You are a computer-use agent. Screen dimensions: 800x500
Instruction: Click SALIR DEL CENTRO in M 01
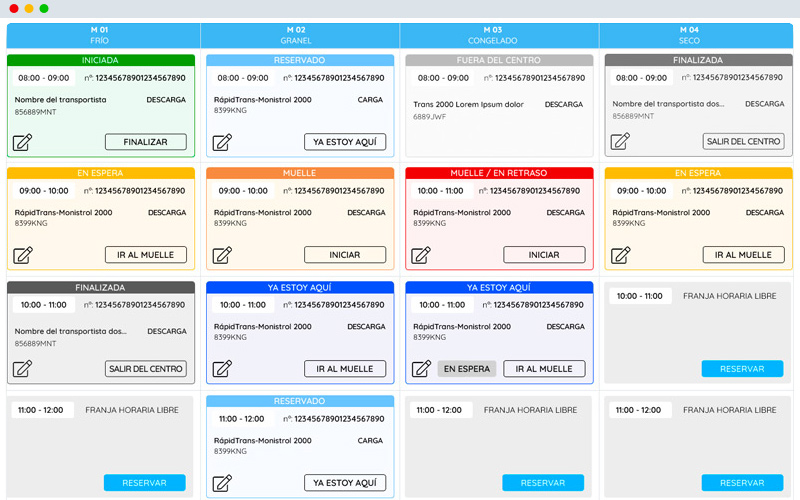coord(146,368)
